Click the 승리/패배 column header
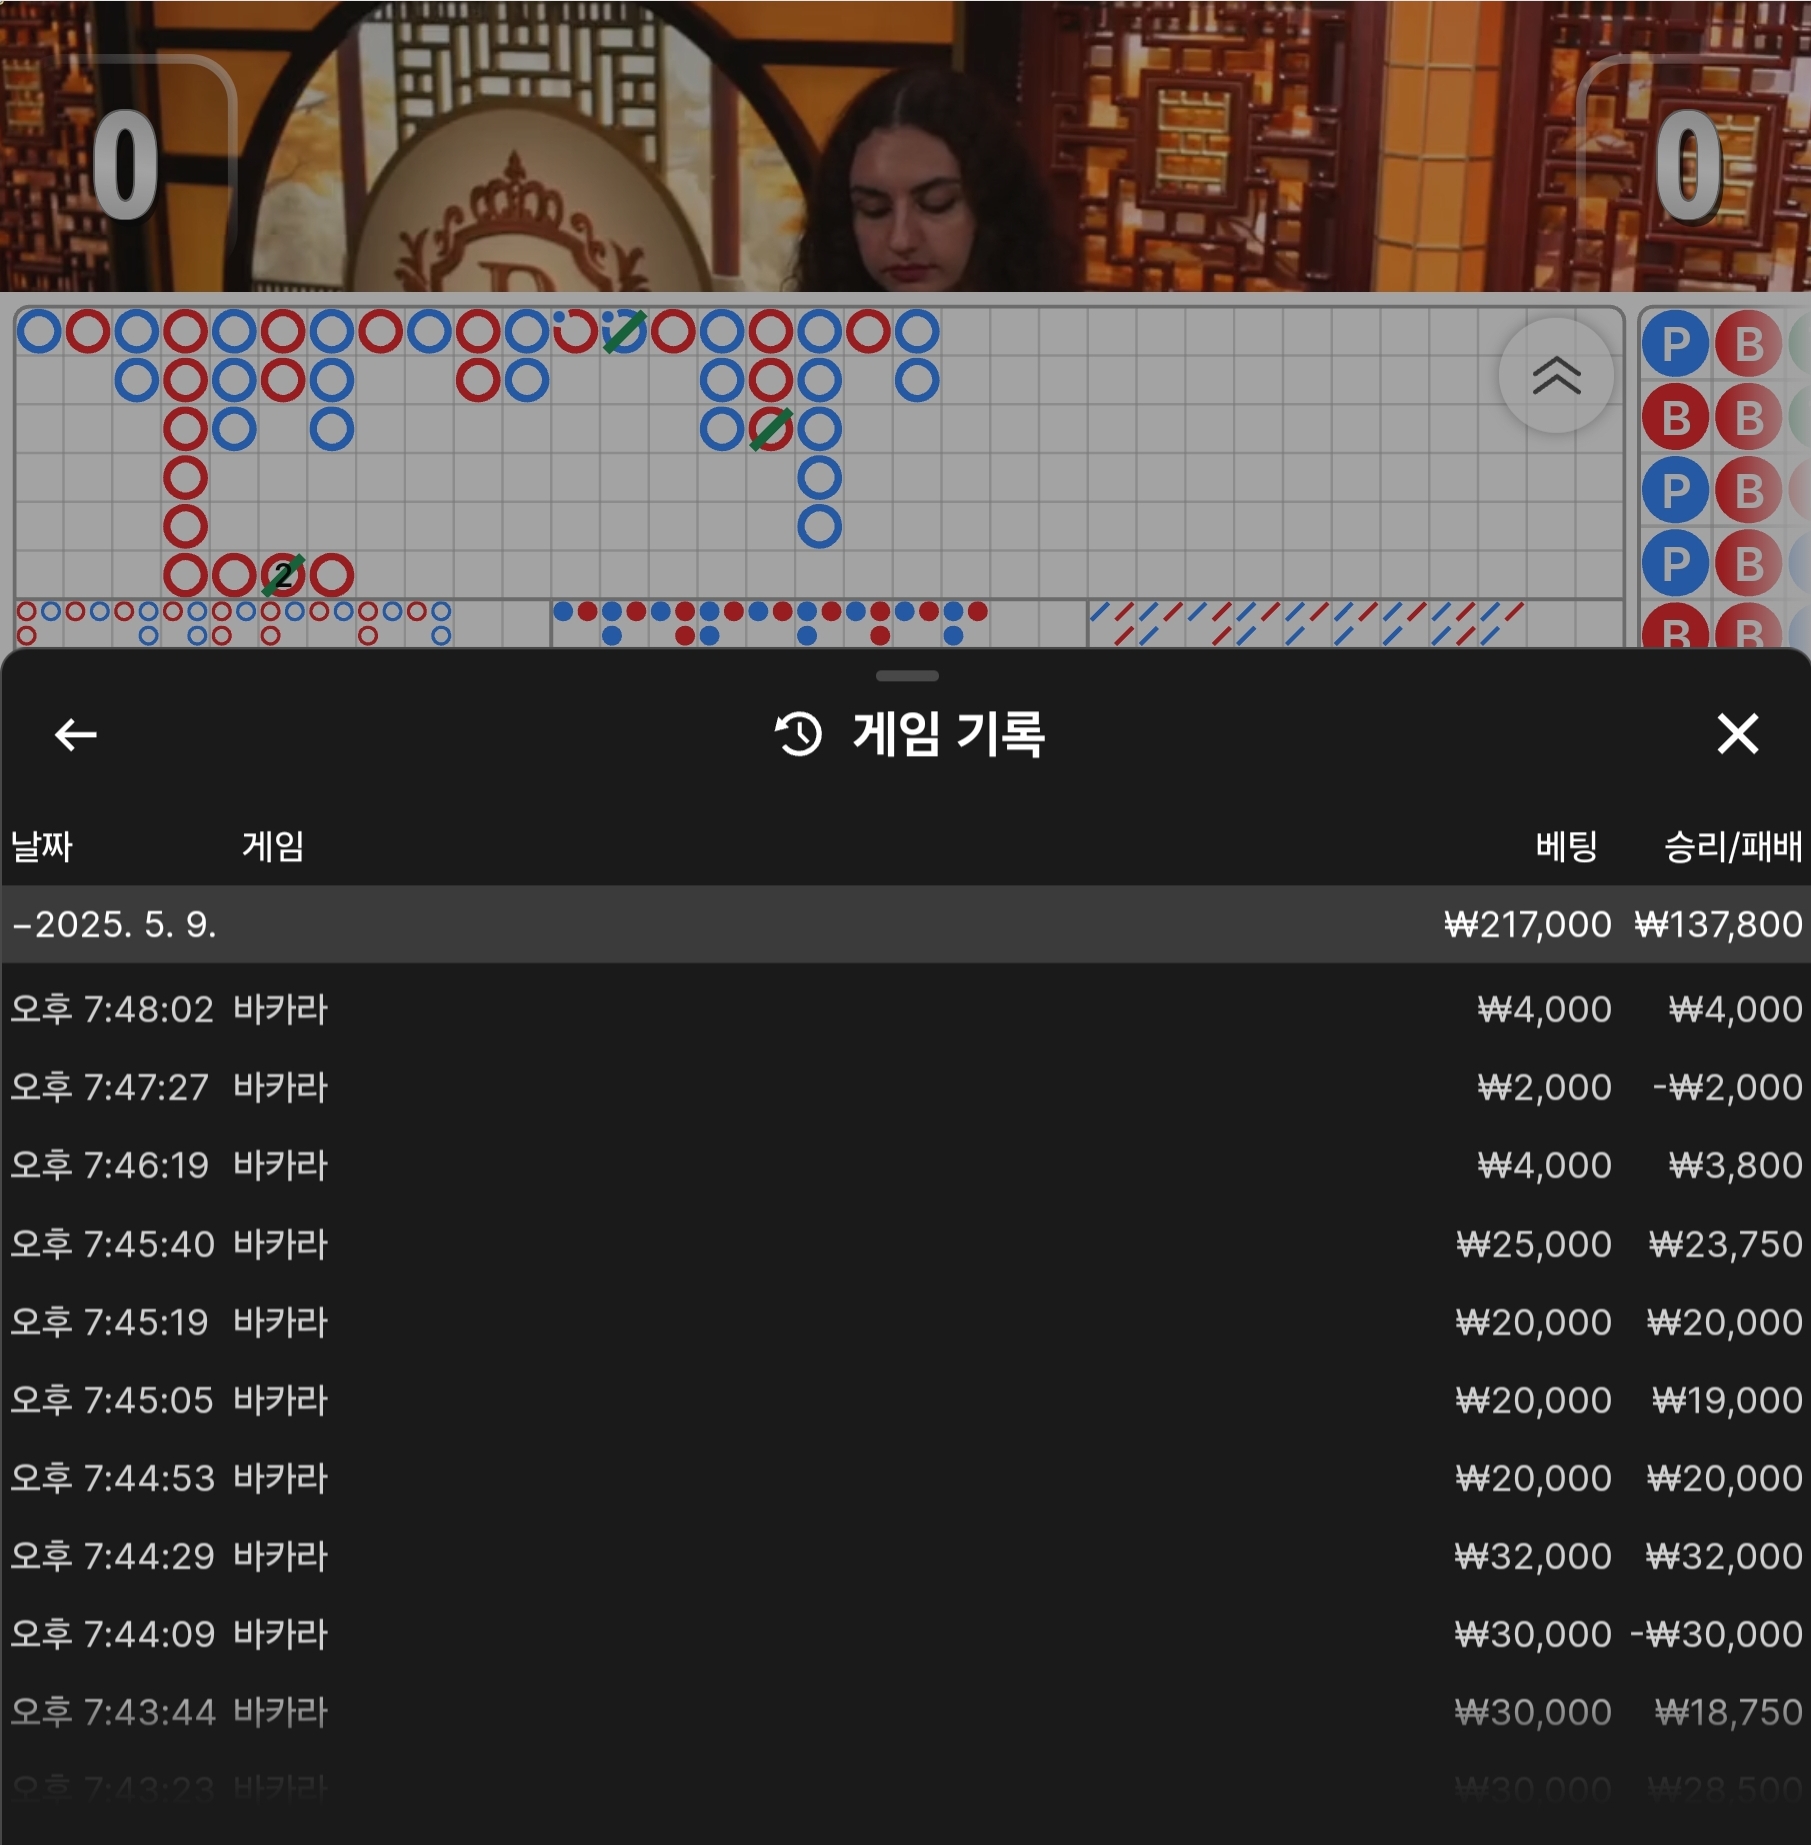 tap(1732, 847)
